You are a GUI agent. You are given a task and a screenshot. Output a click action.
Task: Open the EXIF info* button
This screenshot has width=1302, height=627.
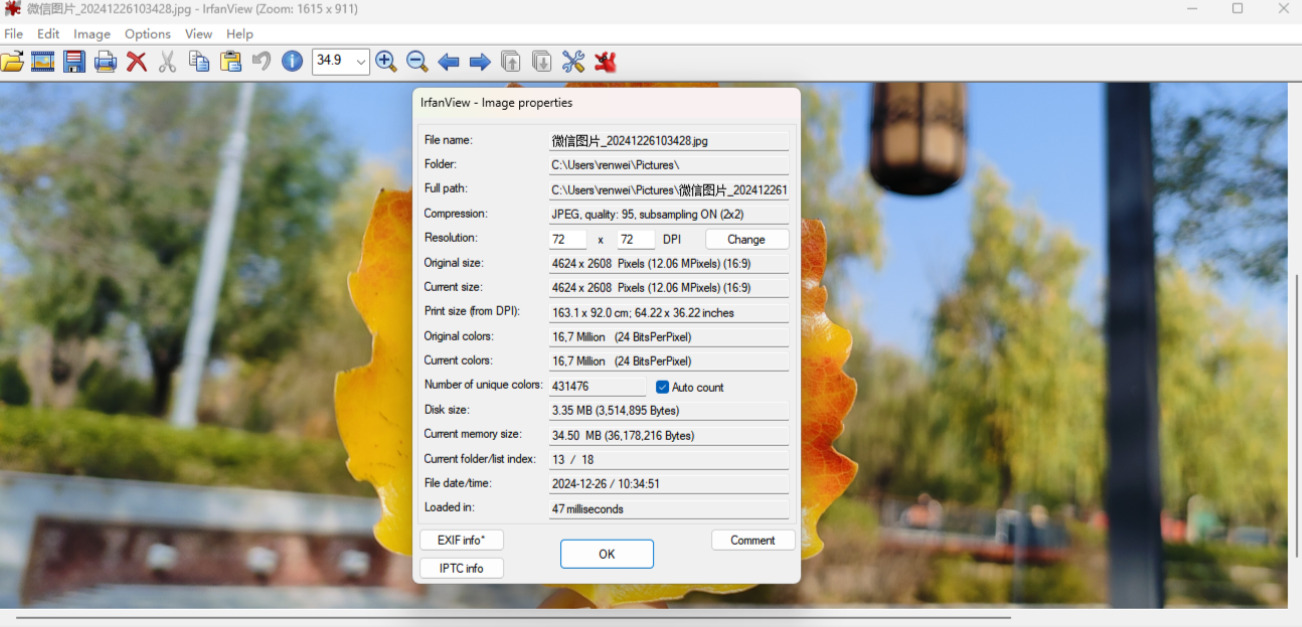point(461,540)
